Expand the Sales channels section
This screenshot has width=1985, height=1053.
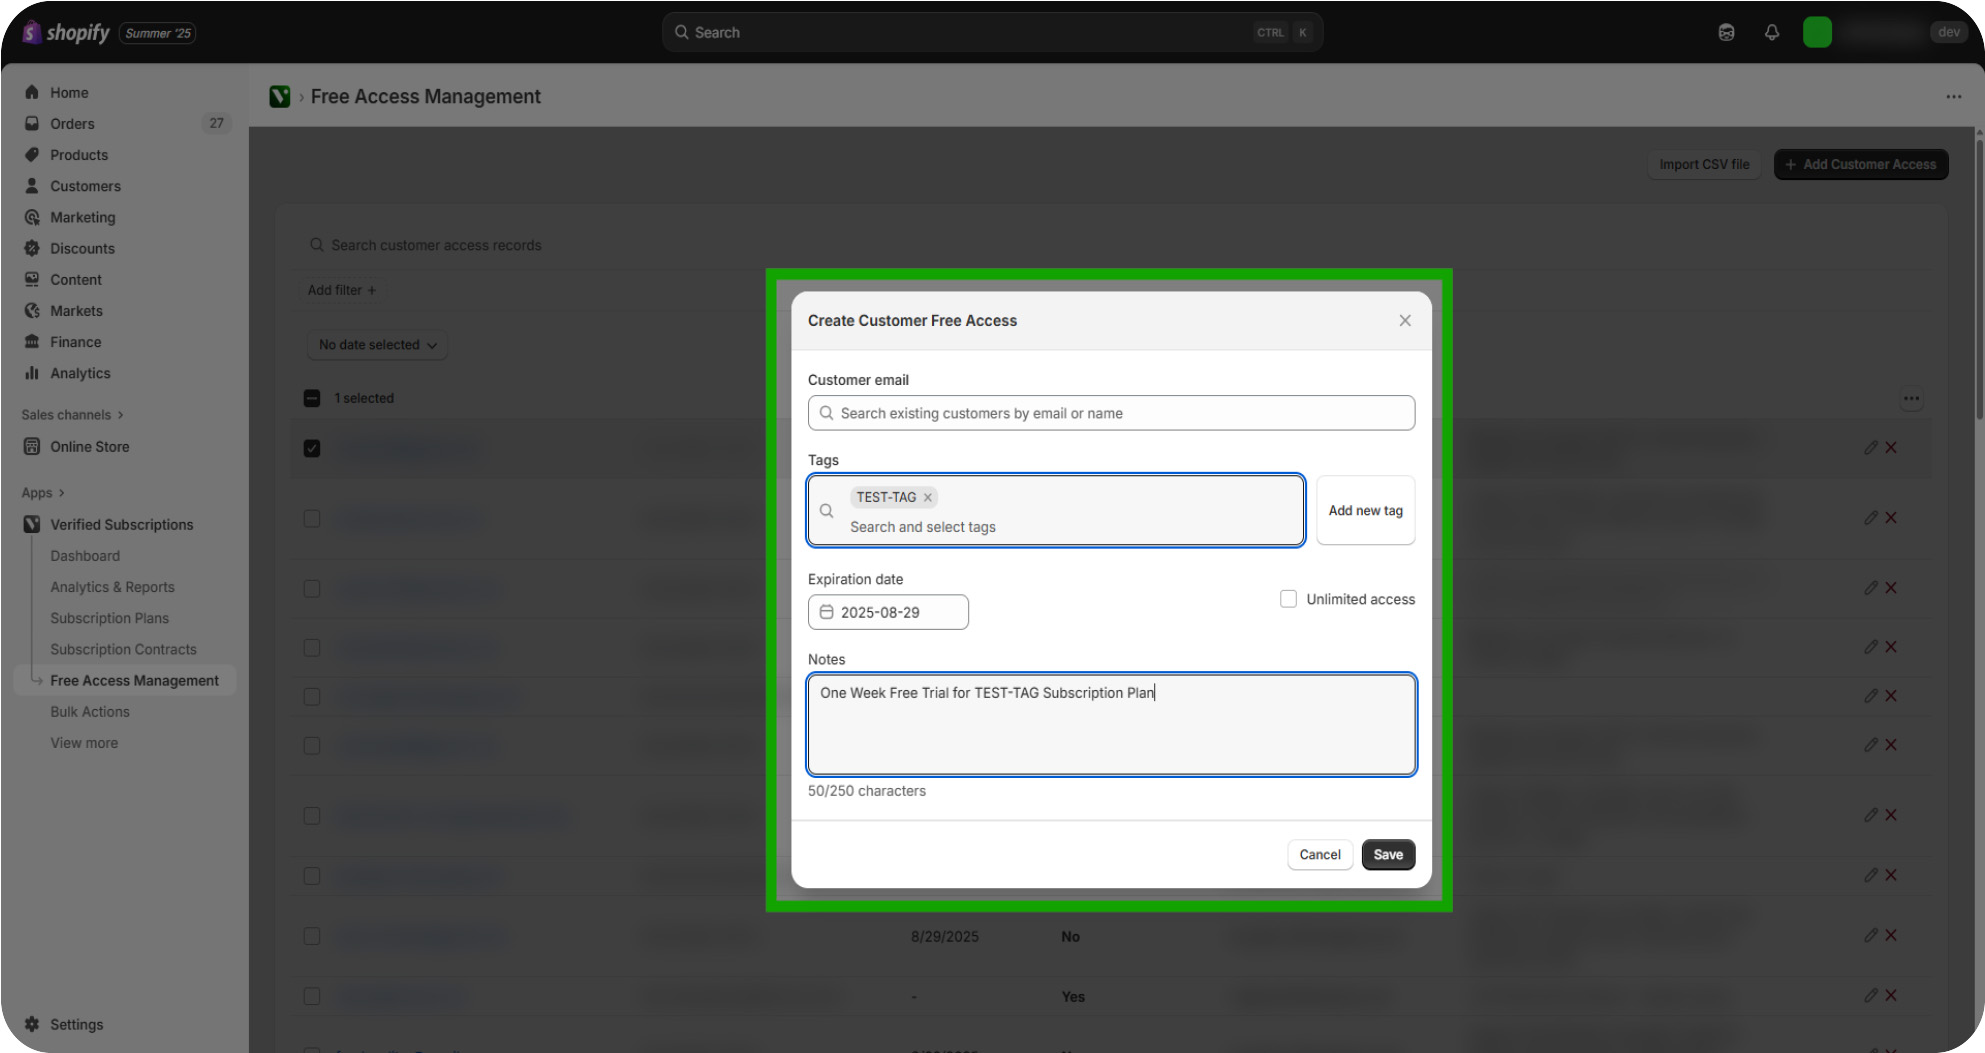pos(72,414)
